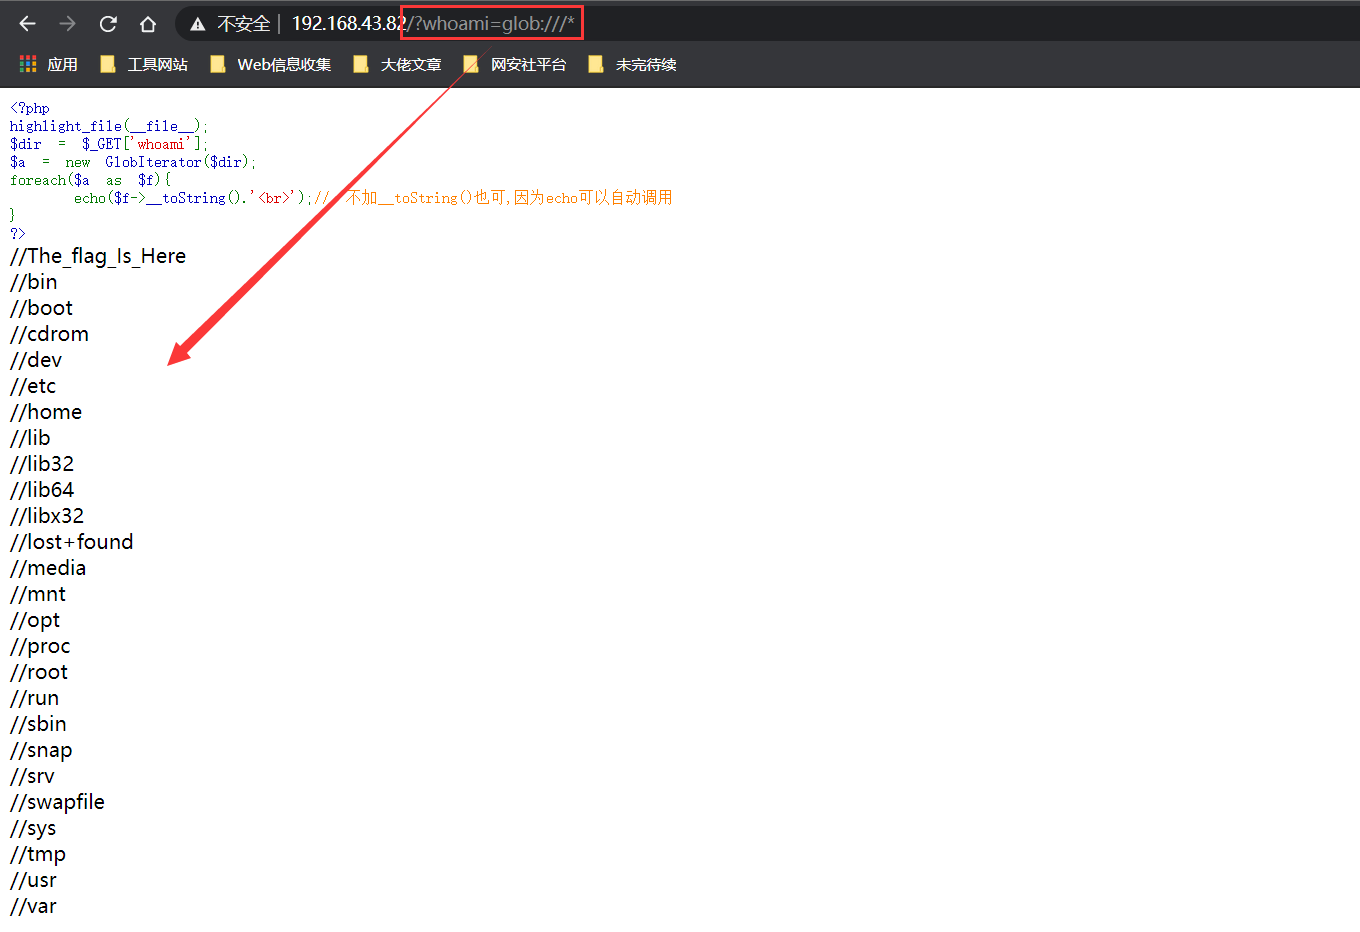This screenshot has width=1360, height=932.
Task: Click the 工具网站 bookmark folder icon
Action: pos(108,65)
